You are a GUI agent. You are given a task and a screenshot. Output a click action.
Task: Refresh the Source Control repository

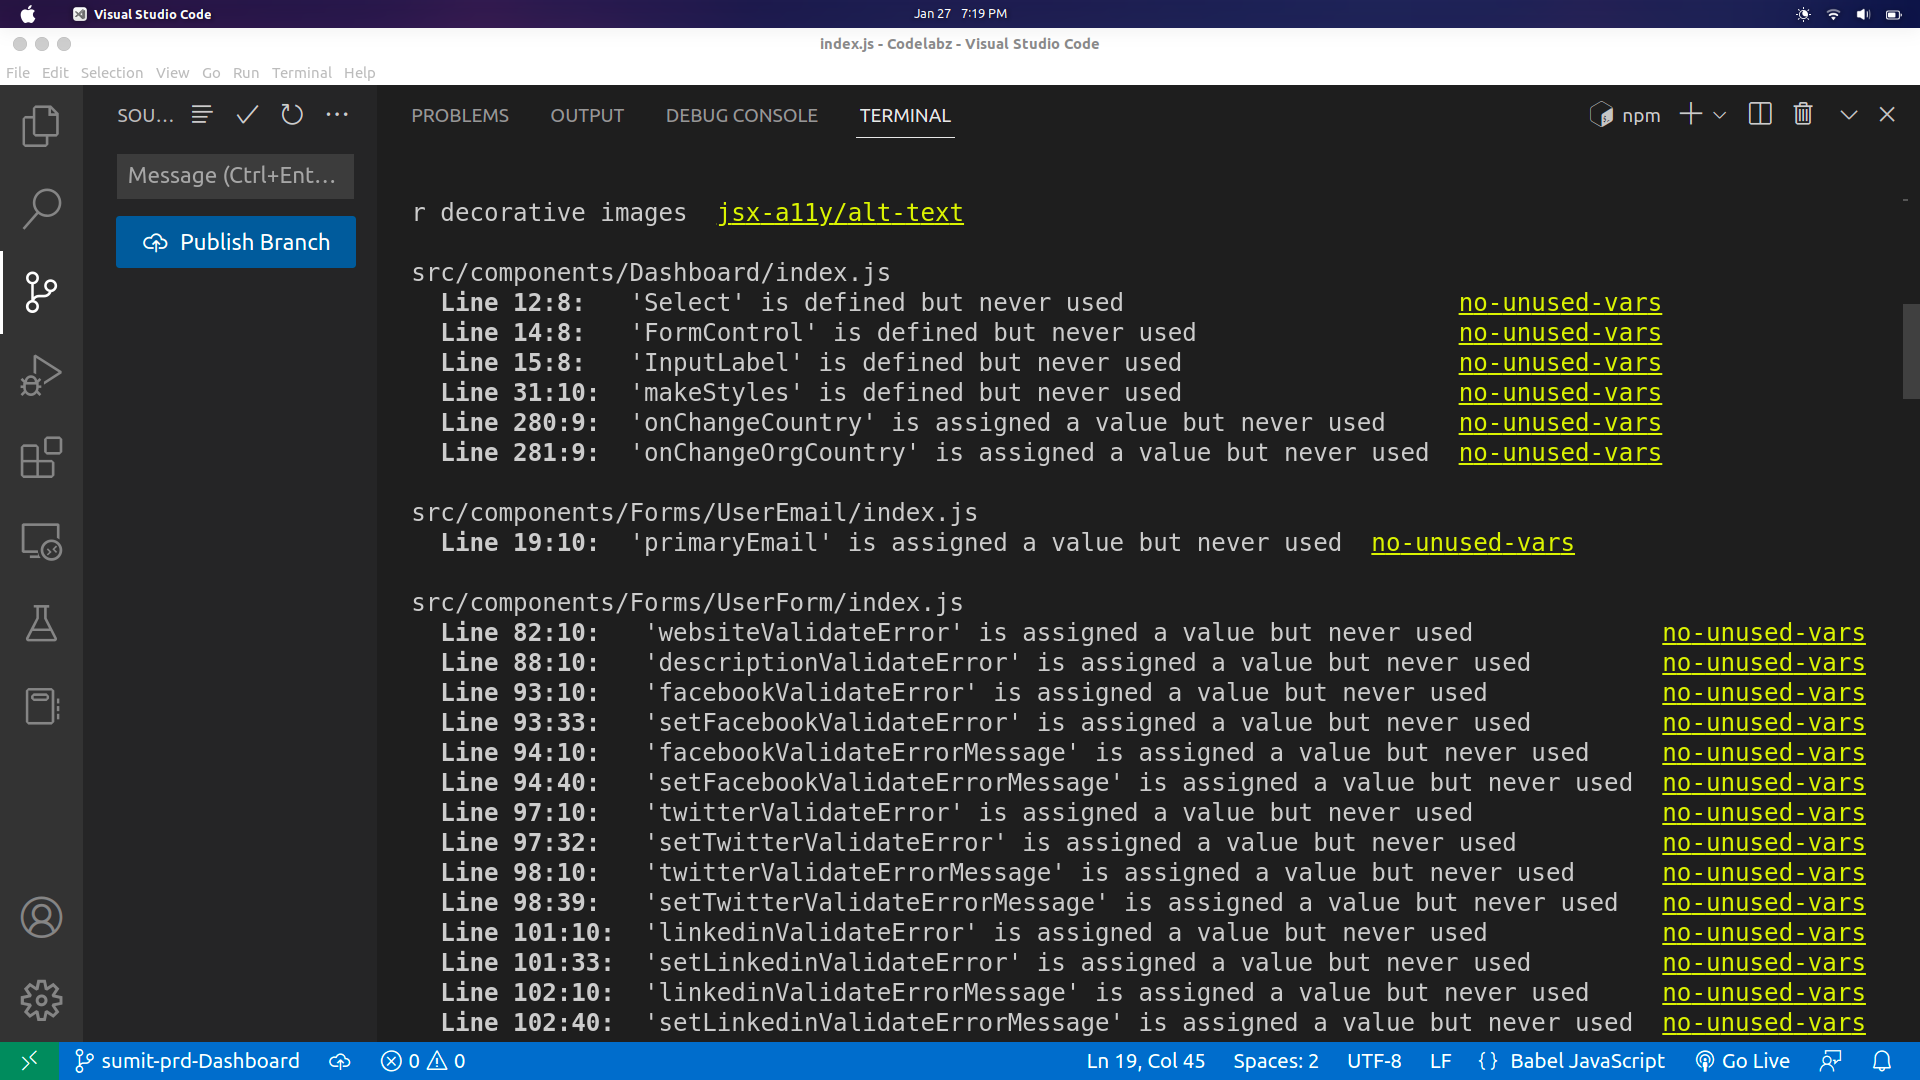(292, 115)
